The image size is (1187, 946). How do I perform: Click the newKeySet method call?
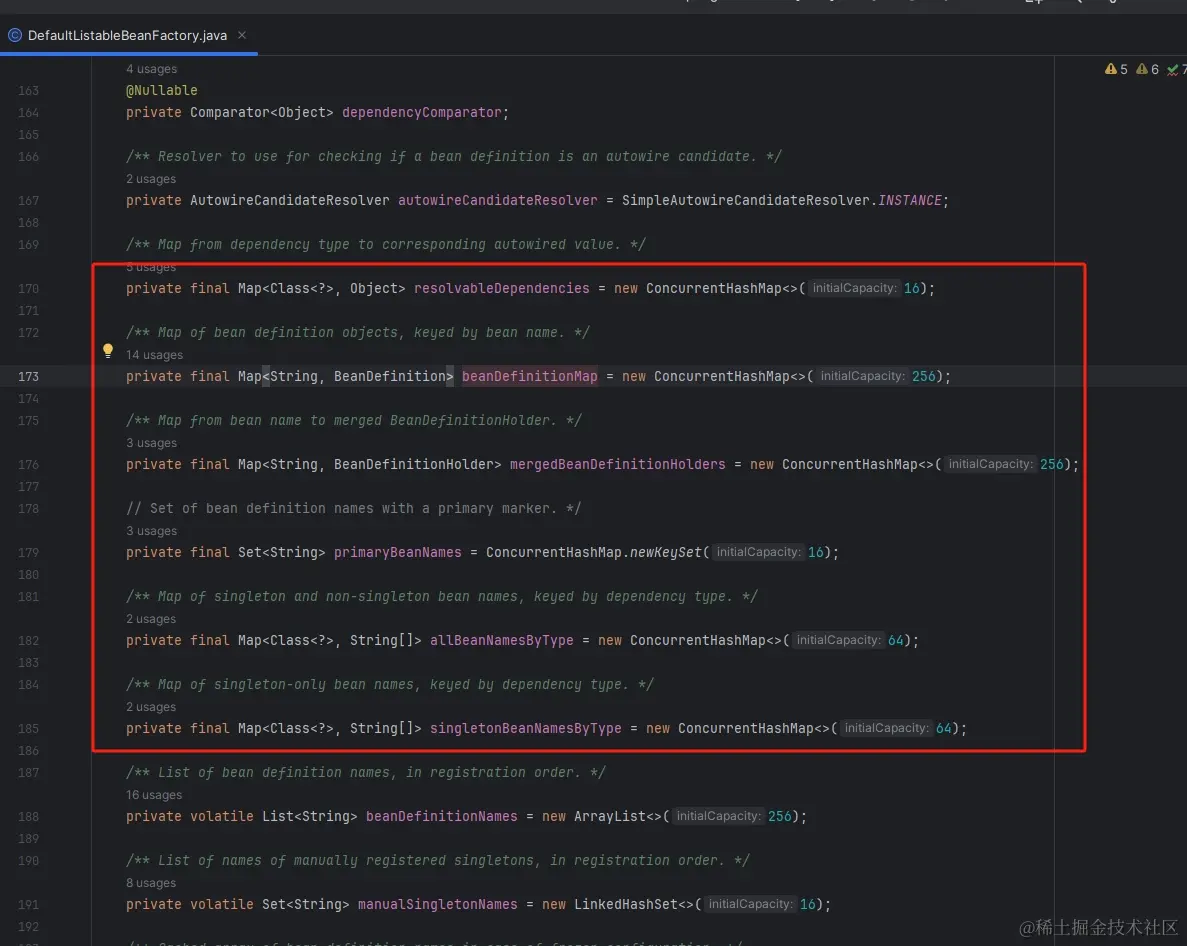(x=665, y=552)
